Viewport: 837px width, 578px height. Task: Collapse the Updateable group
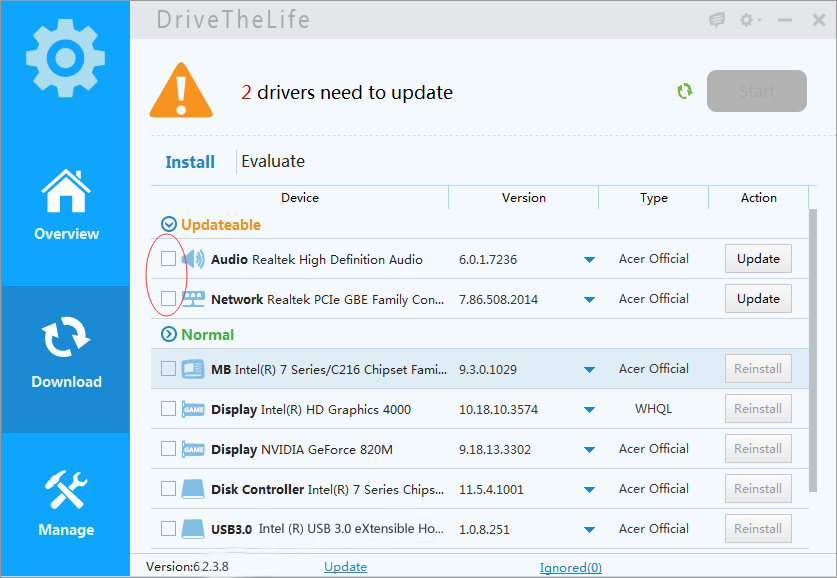pos(169,225)
